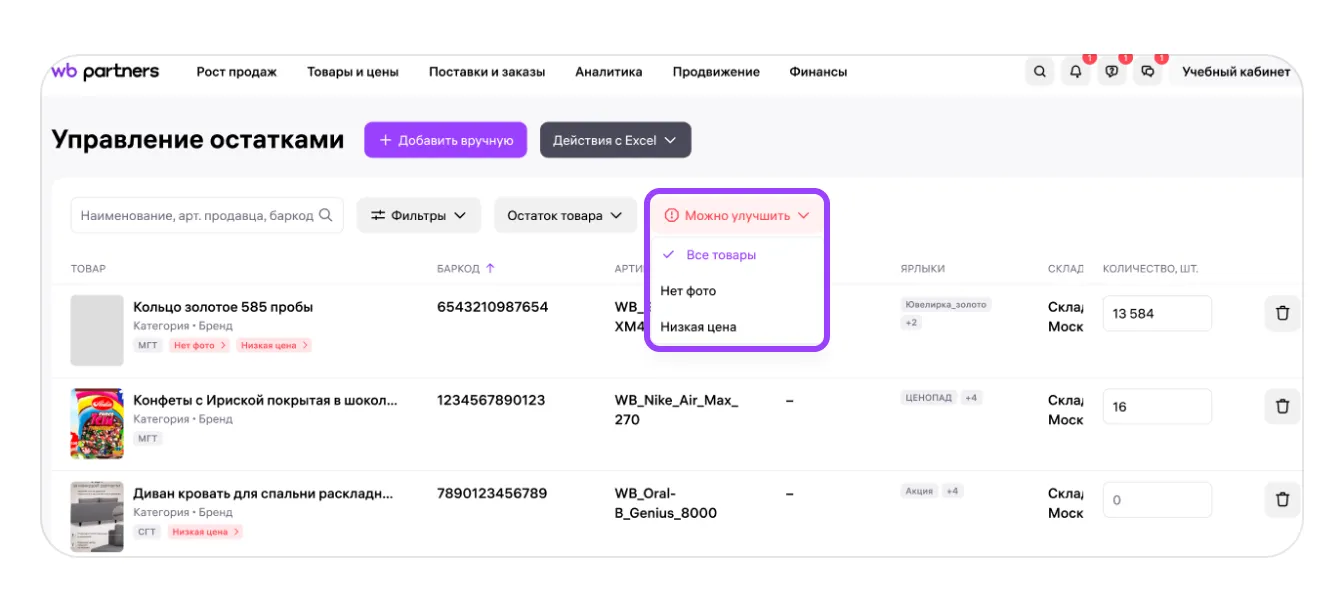Delete the Кольцо золотое 585 пробы row
Image resolution: width=1344 pixels, height=612 pixels.
pos(1282,313)
